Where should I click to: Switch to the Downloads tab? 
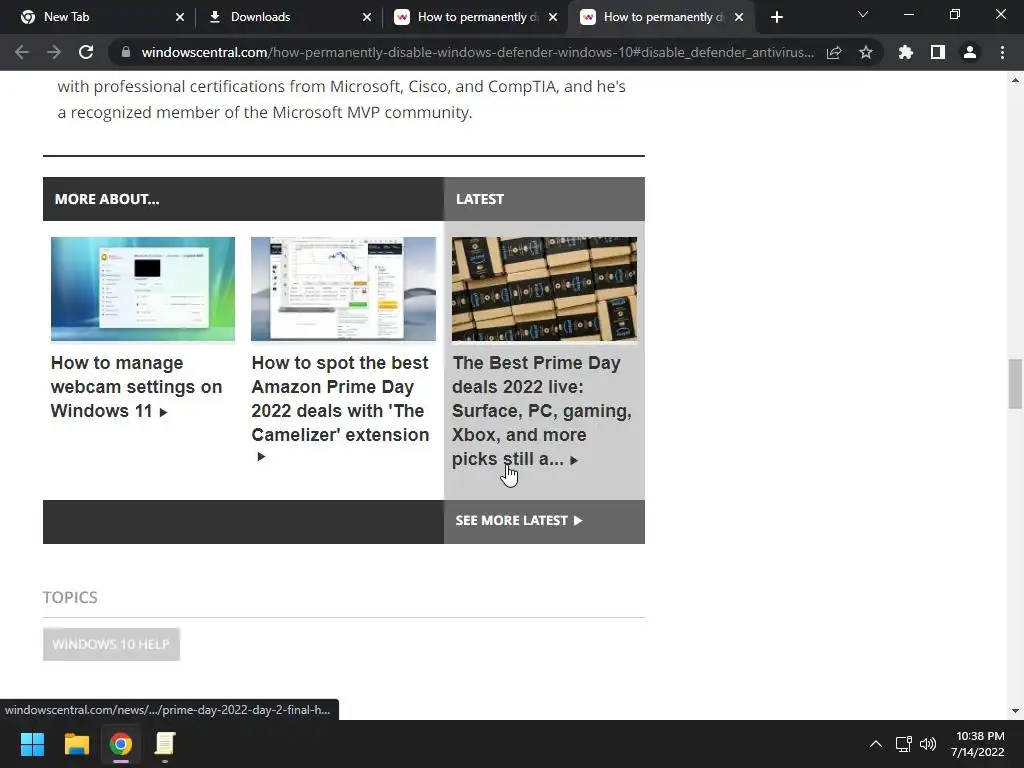pyautogui.click(x=289, y=17)
